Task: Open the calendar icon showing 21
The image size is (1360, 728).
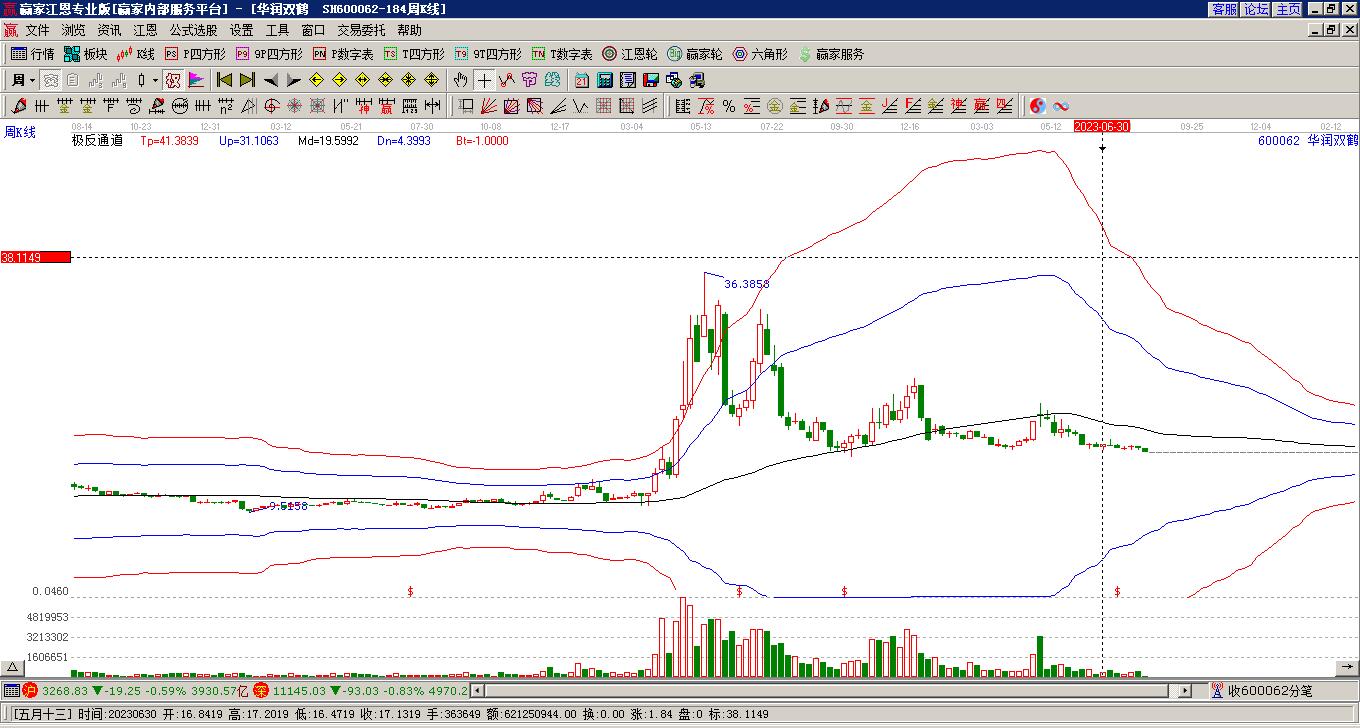Action: click(x=582, y=80)
